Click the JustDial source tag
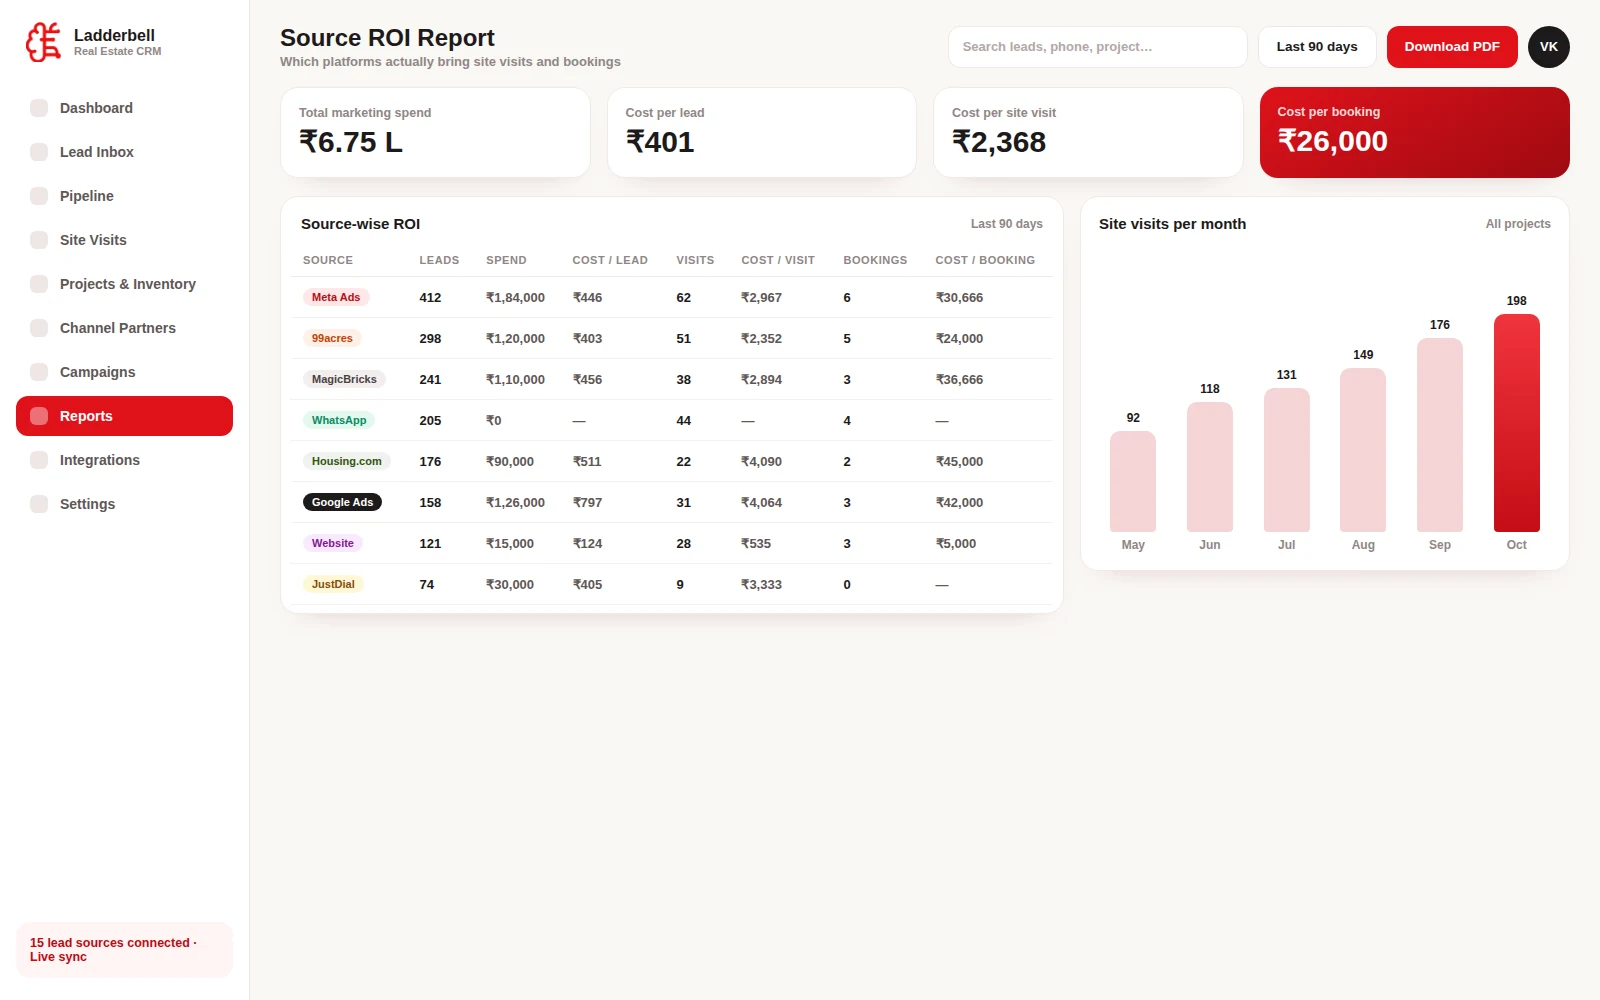Screen dimensions: 1600x1000 (x=333, y=584)
